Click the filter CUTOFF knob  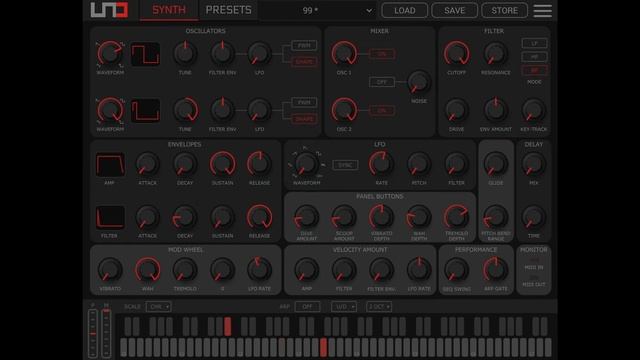[x=457, y=53]
